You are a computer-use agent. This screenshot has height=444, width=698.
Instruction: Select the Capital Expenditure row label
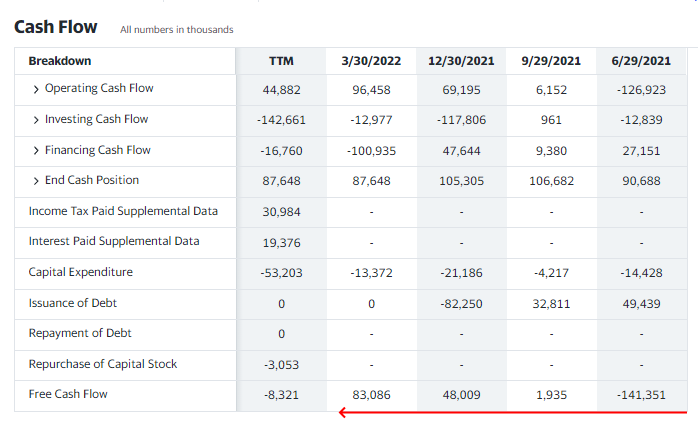(80, 272)
